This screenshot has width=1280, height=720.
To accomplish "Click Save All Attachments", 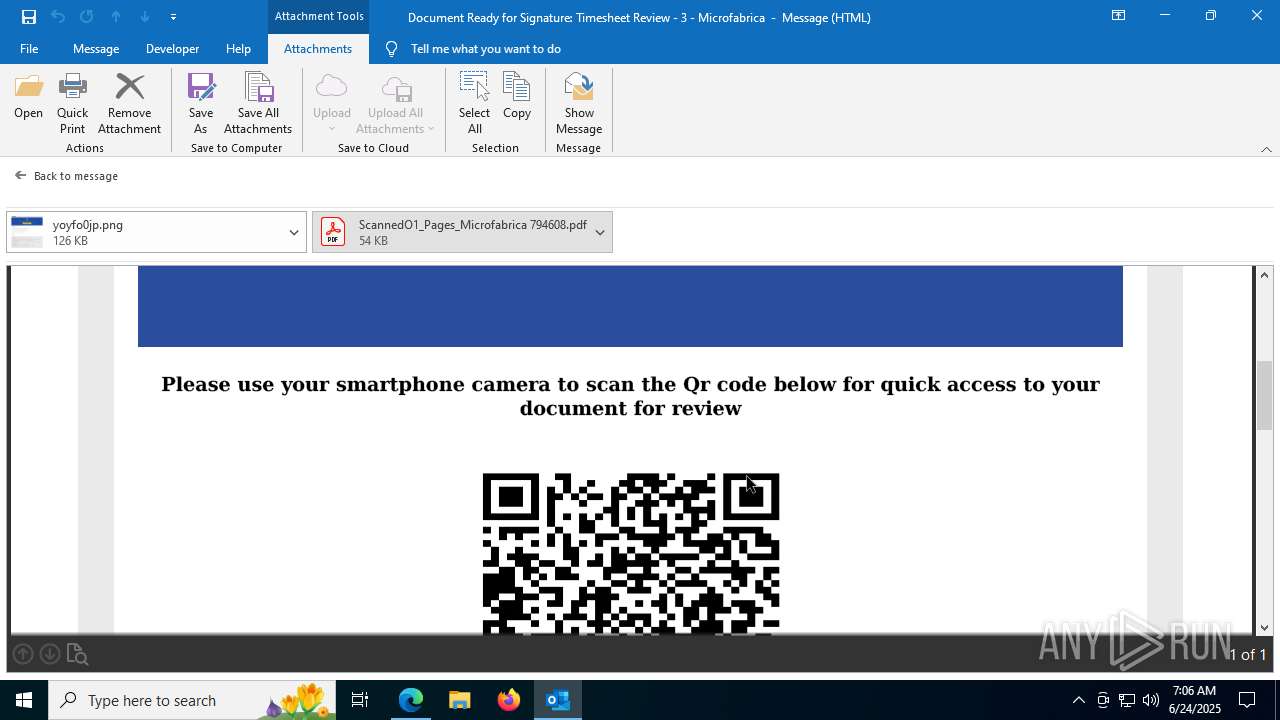I will click(258, 104).
